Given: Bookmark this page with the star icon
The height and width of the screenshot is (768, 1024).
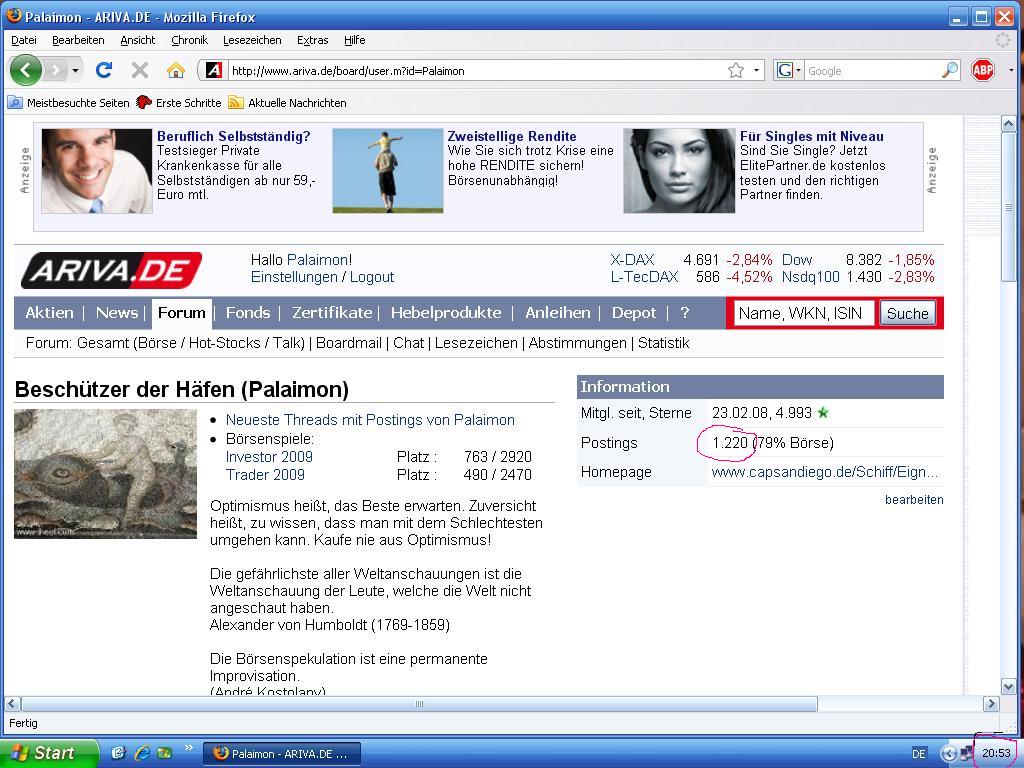Looking at the screenshot, I should coord(736,70).
